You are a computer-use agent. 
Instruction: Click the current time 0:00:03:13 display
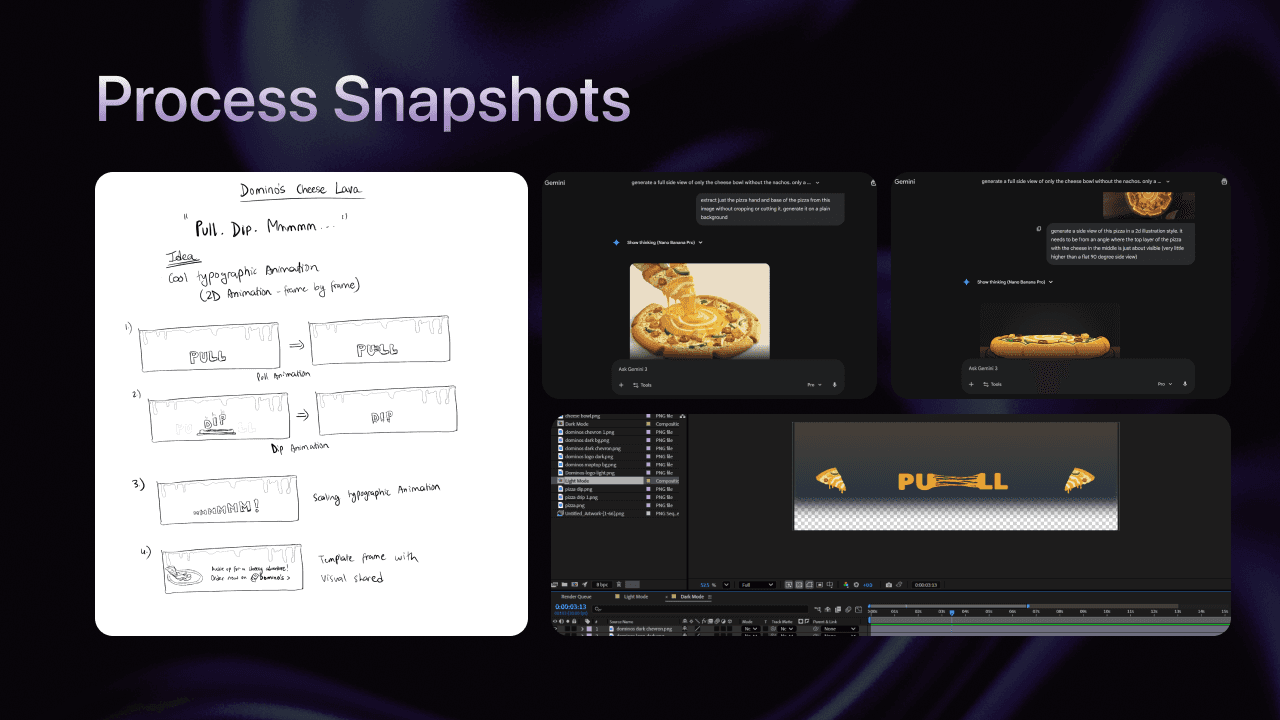570,606
